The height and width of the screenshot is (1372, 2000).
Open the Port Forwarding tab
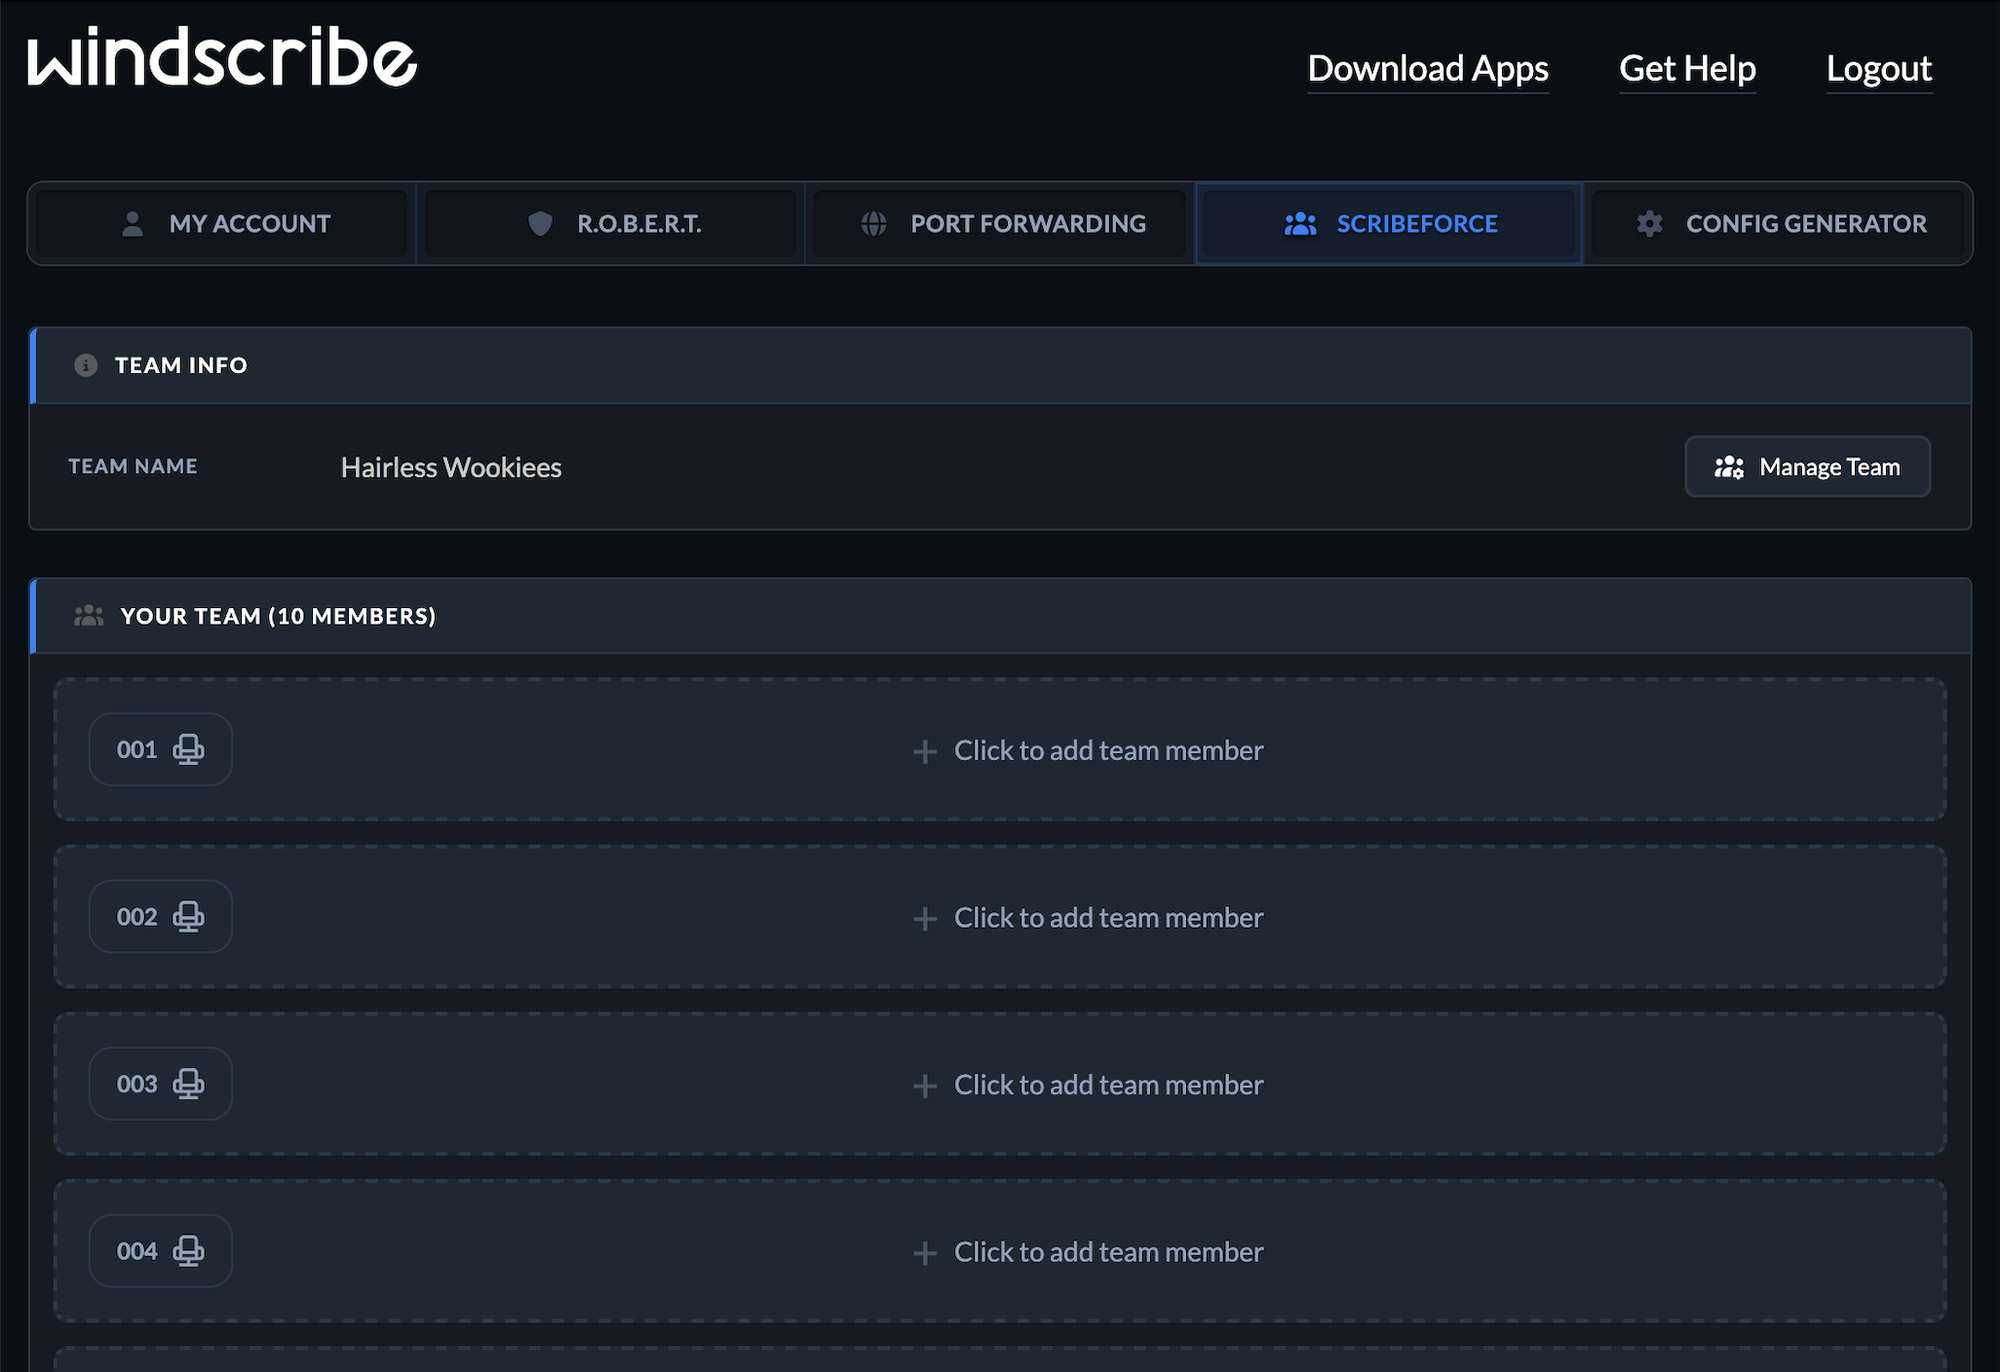[1000, 224]
